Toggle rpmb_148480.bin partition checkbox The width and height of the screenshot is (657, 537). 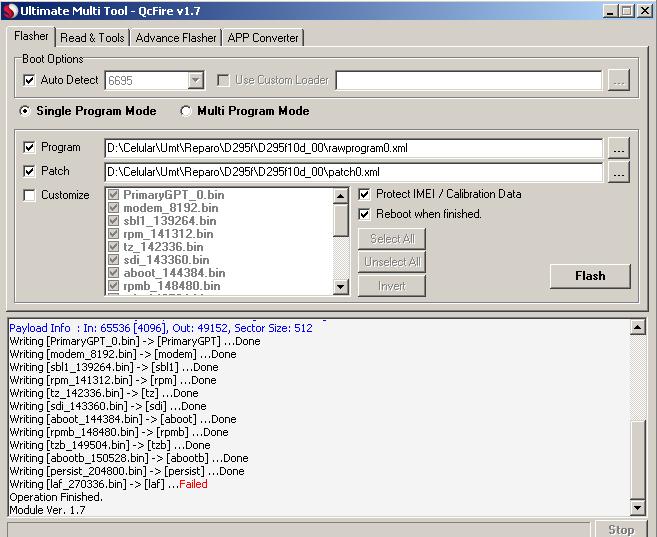tap(113, 286)
